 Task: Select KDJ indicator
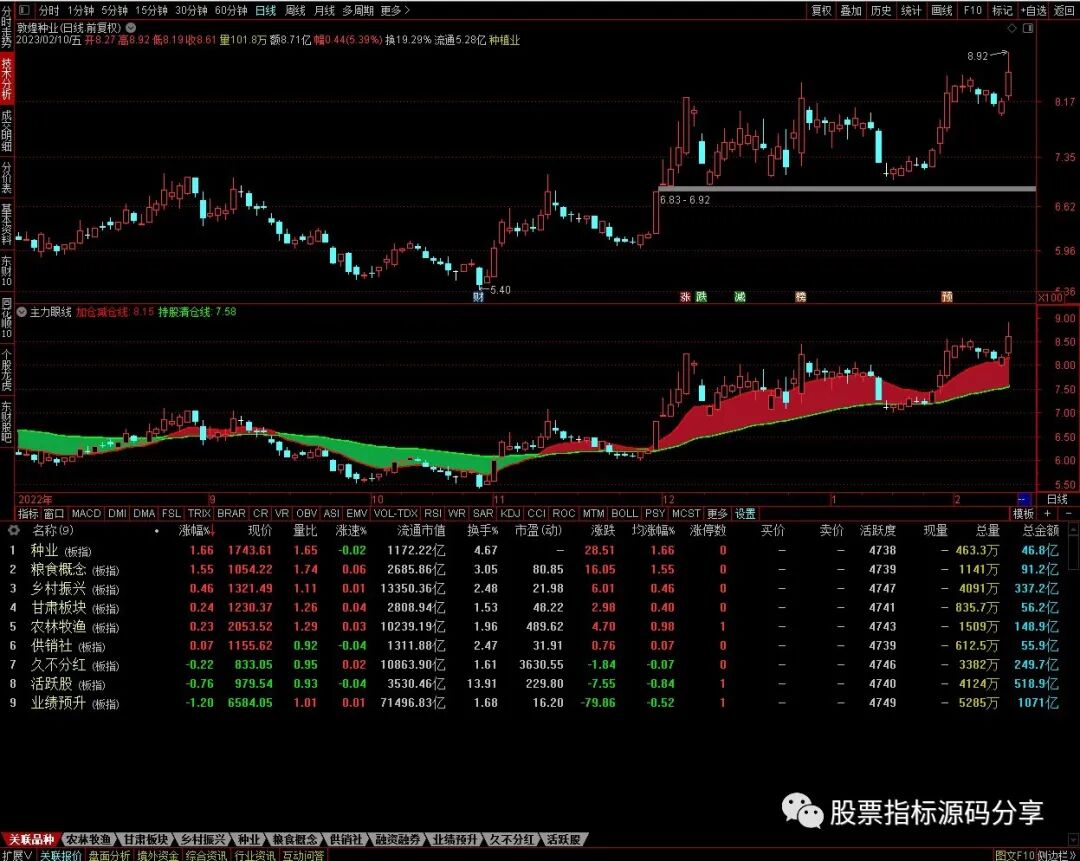[x=510, y=513]
